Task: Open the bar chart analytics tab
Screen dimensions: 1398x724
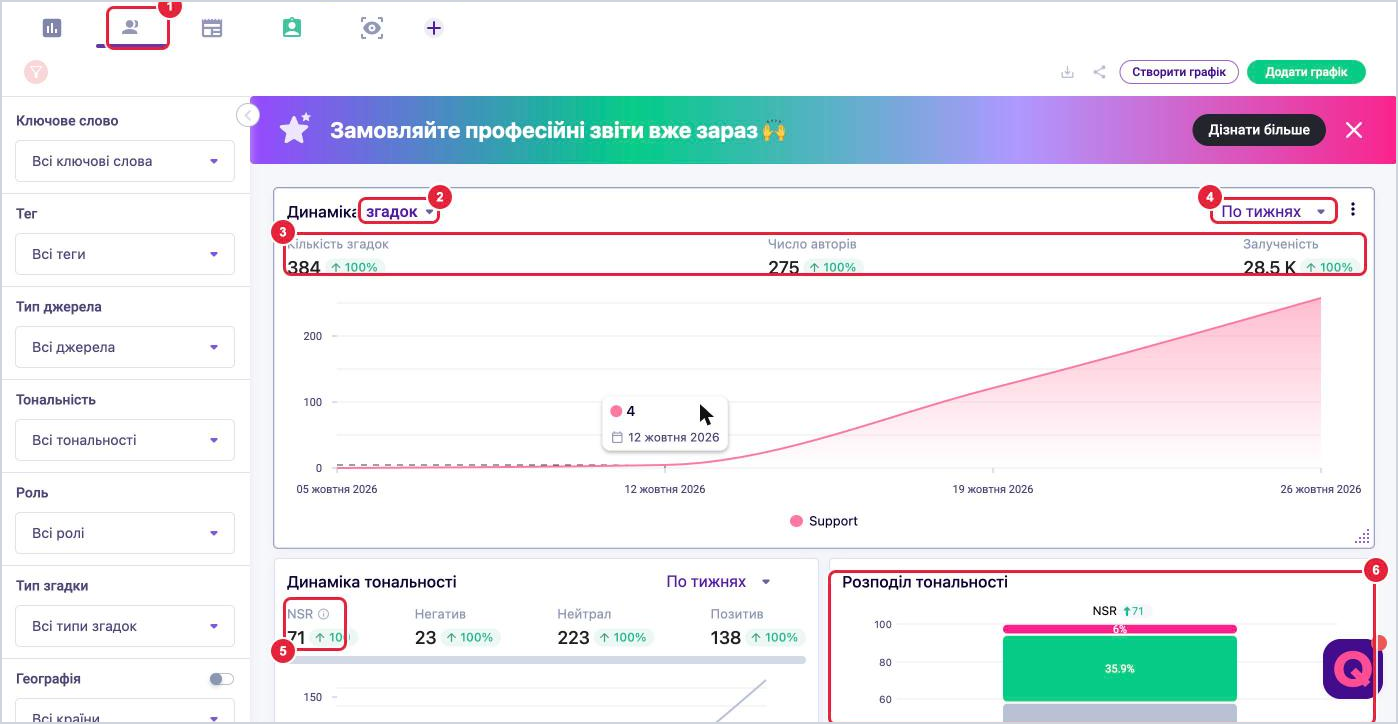Action: tap(52, 28)
